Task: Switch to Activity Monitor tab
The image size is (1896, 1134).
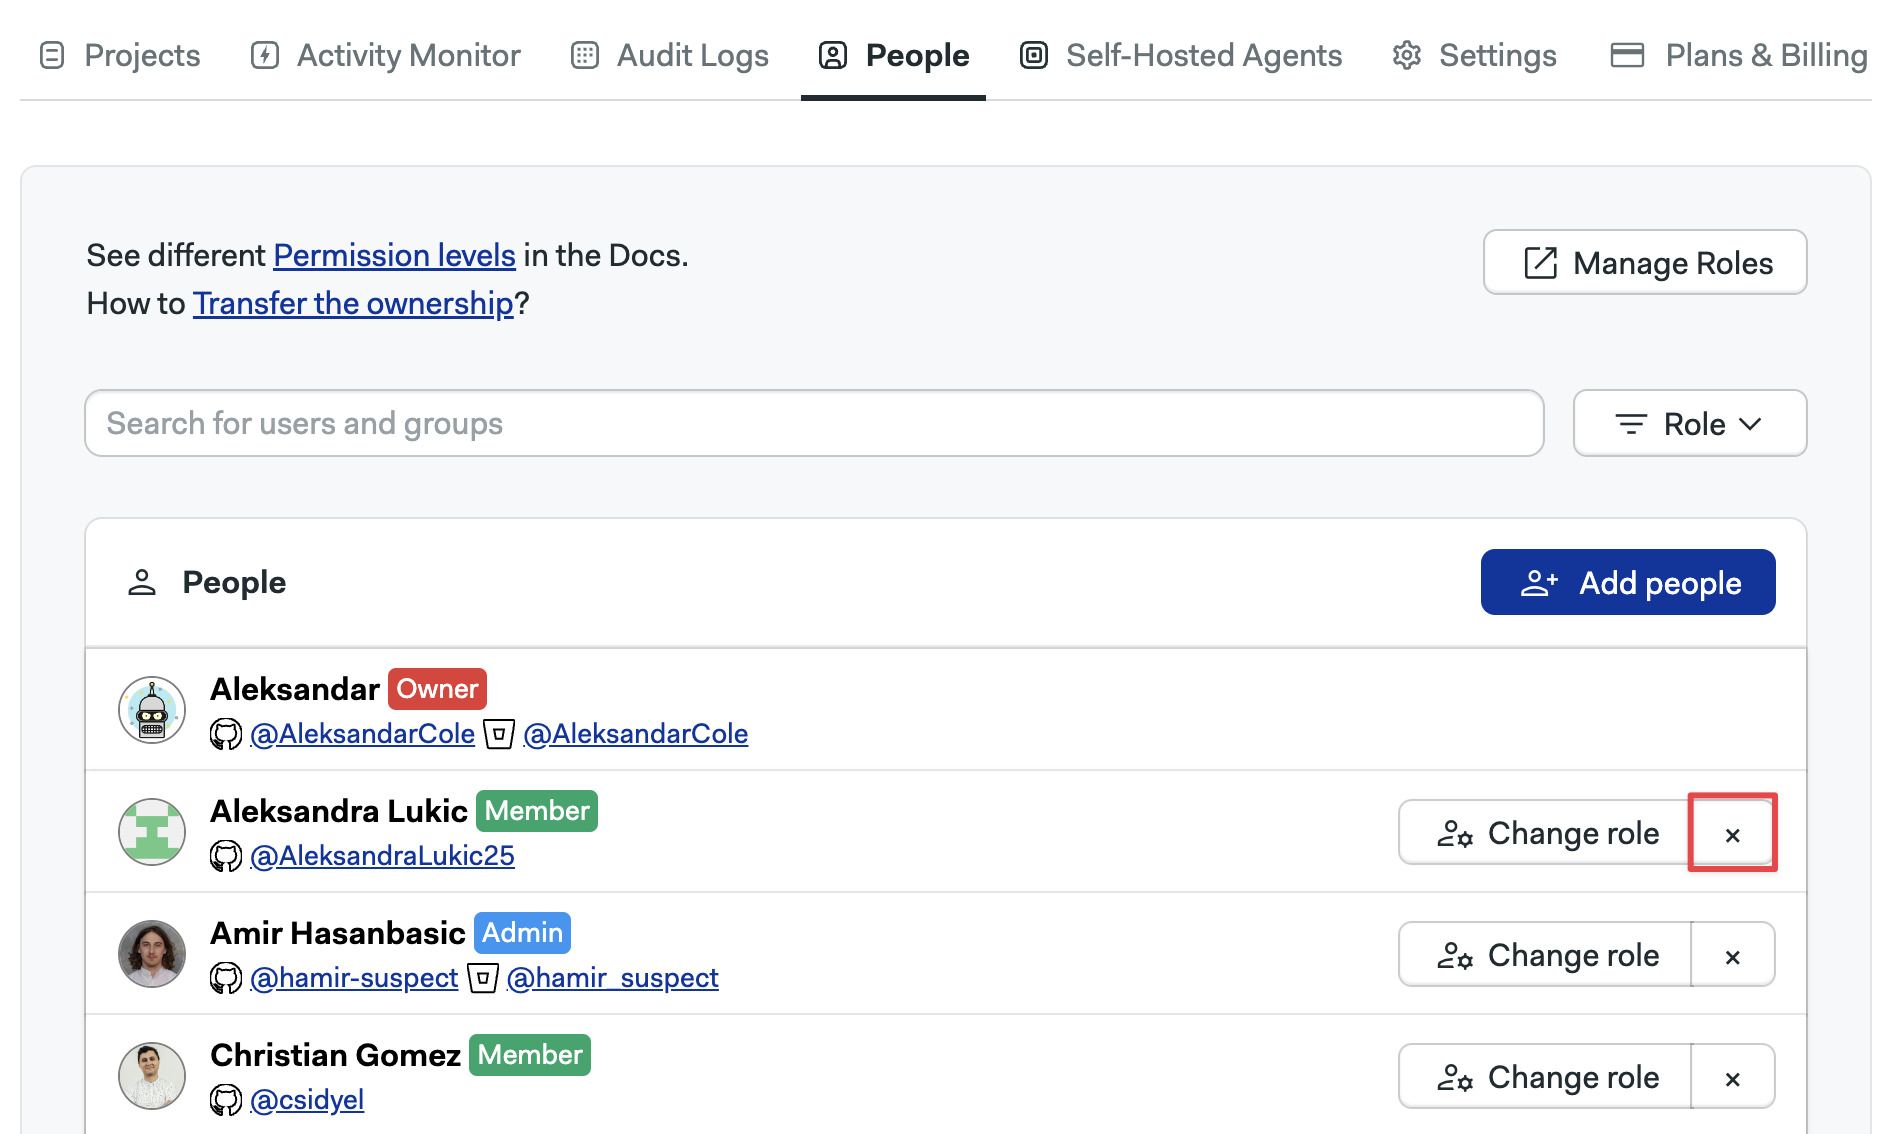Action: (x=385, y=55)
